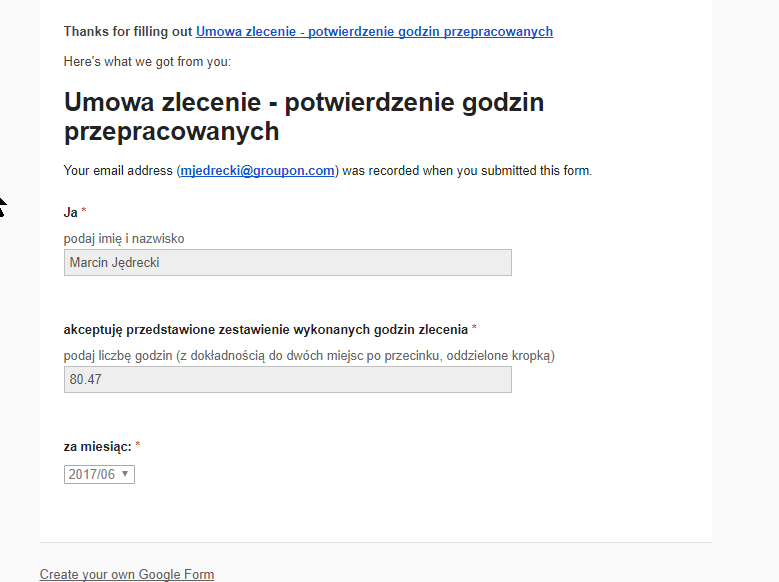Click the bold 'Ja' question label
This screenshot has width=779, height=582.
[x=70, y=212]
